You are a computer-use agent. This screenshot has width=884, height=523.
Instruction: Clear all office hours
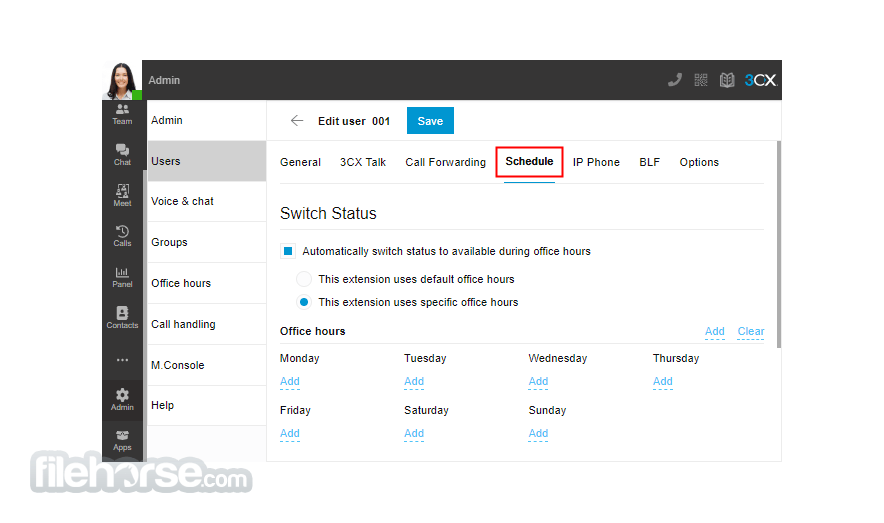[x=751, y=331]
